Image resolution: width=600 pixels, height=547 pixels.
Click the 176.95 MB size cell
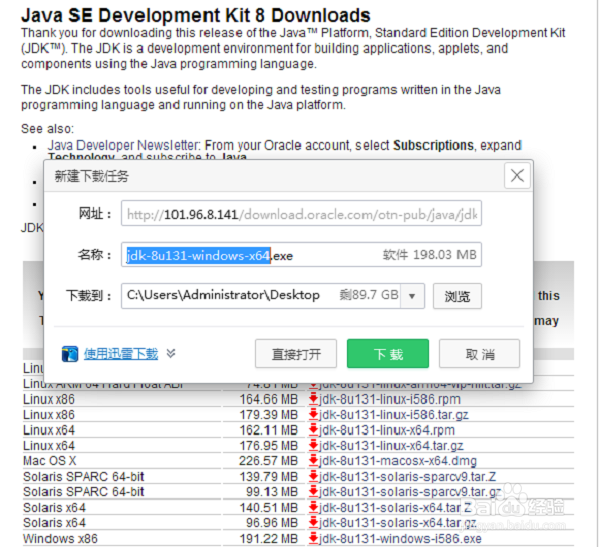coord(269,446)
